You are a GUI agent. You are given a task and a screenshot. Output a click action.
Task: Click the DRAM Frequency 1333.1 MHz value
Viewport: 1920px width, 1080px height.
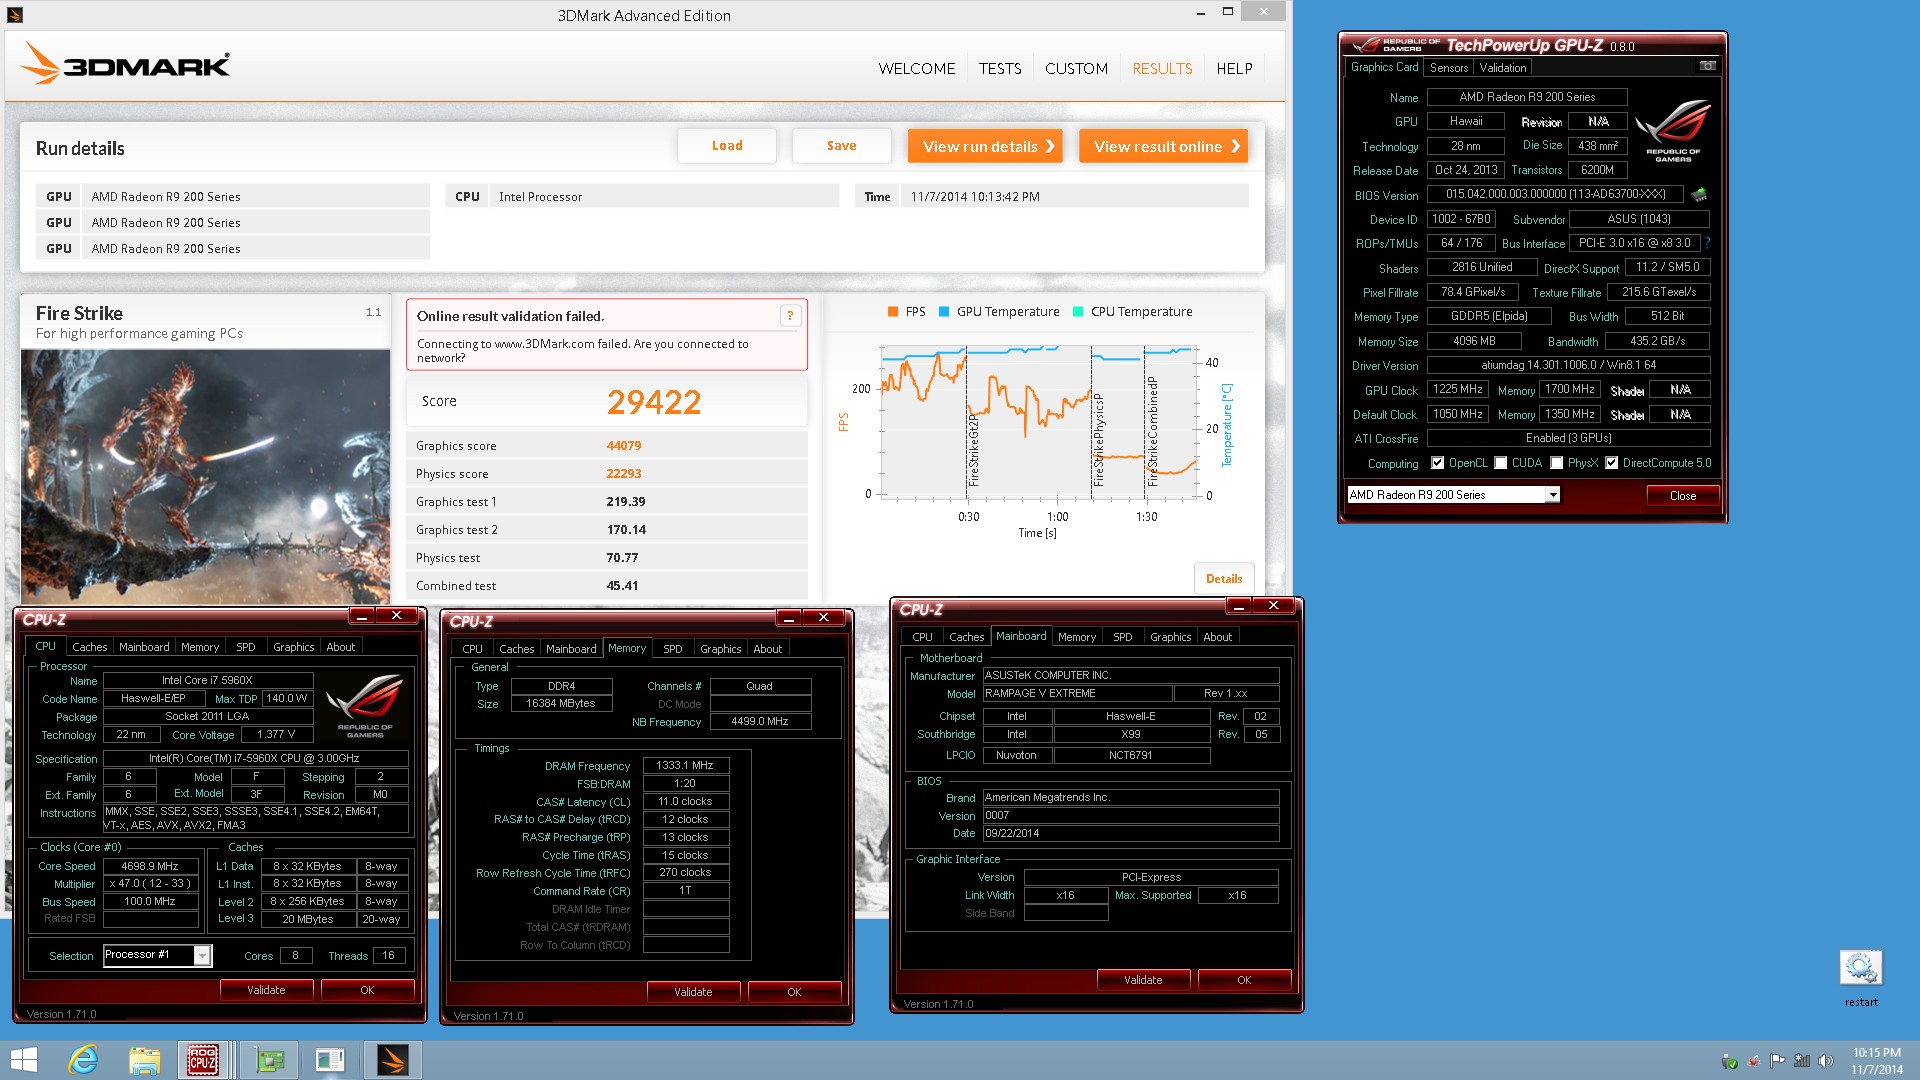click(685, 766)
